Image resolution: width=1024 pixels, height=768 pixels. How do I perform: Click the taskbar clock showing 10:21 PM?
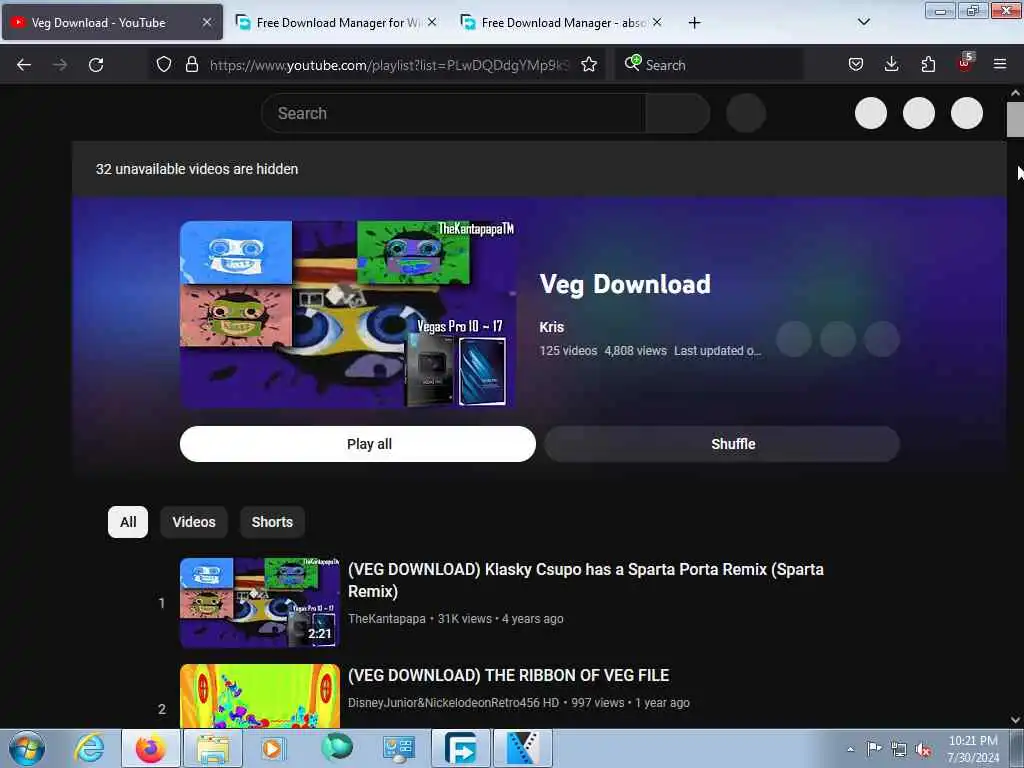[x=973, y=749]
